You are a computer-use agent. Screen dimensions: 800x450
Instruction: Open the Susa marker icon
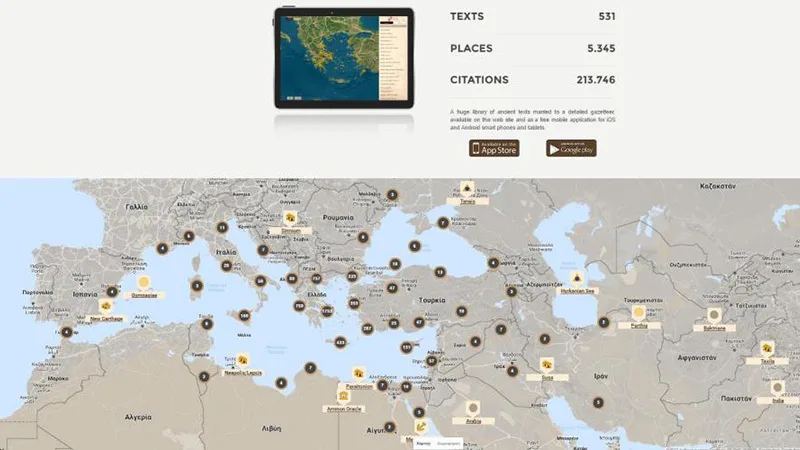click(x=547, y=365)
